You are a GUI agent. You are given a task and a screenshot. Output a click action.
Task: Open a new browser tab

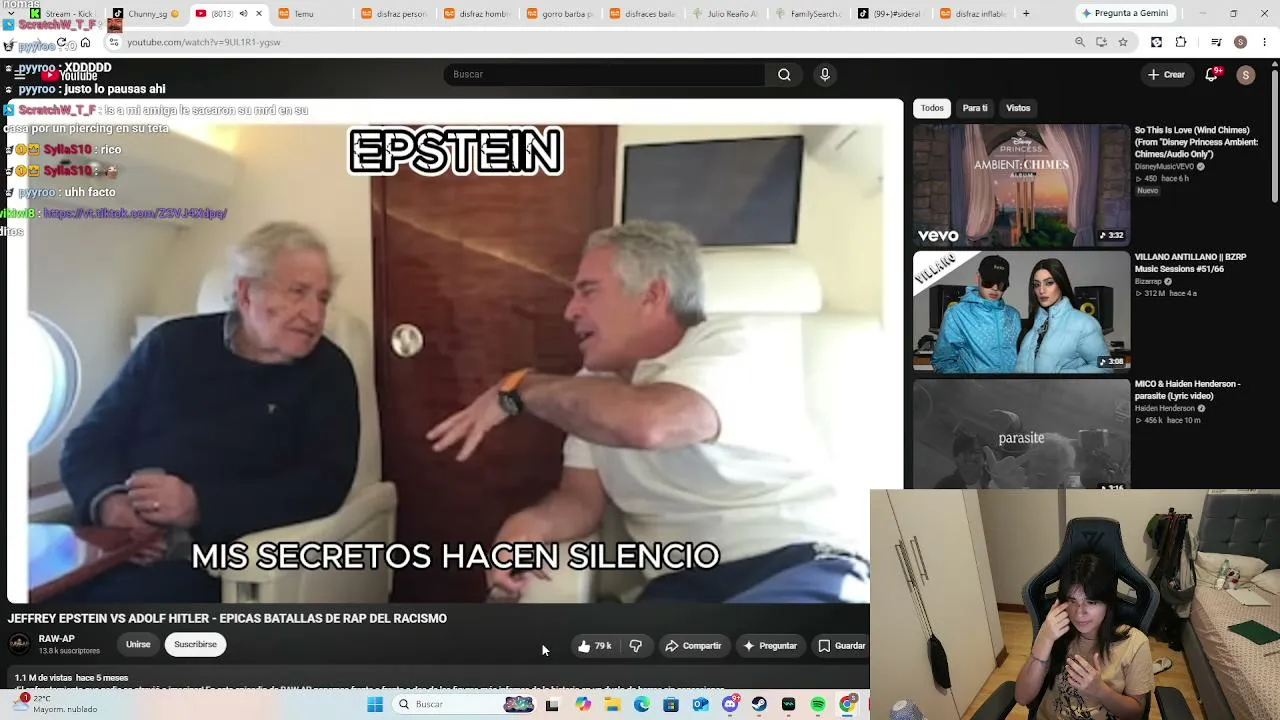point(1026,14)
